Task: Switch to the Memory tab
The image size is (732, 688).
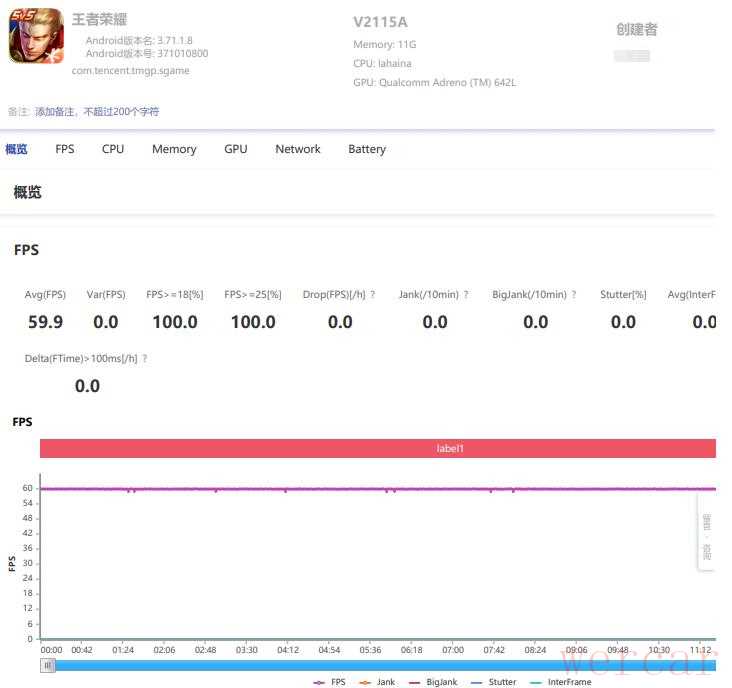Action: pyautogui.click(x=174, y=149)
